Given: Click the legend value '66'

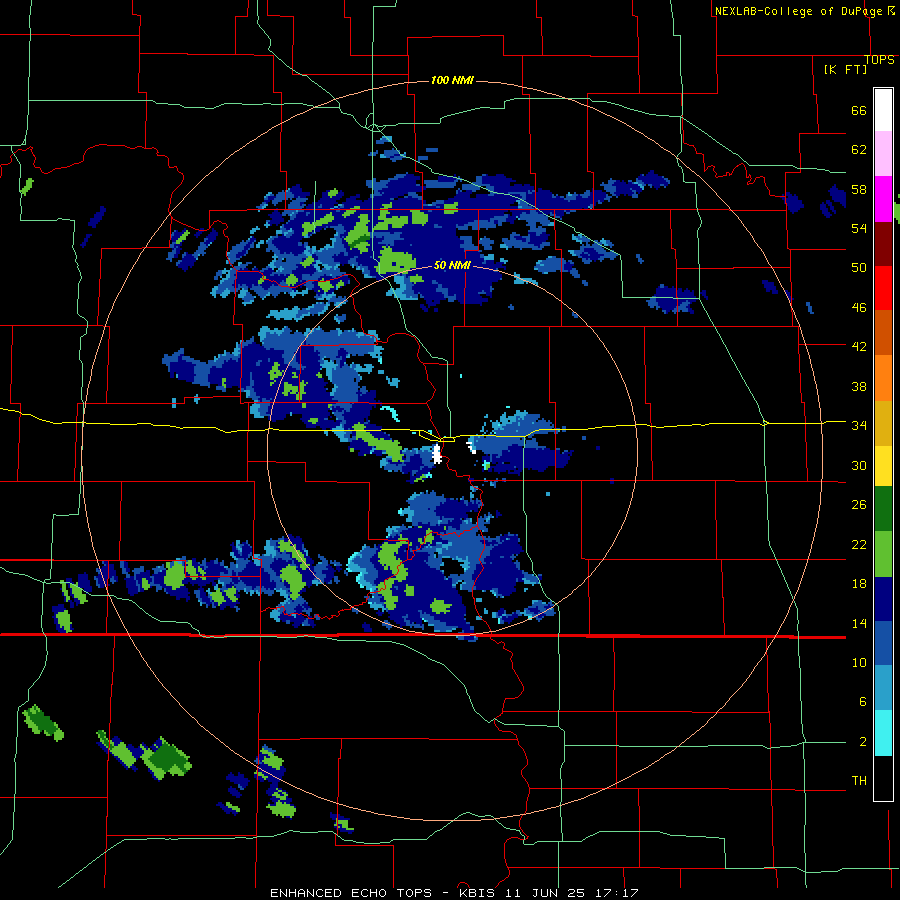Looking at the screenshot, I should click(859, 111).
